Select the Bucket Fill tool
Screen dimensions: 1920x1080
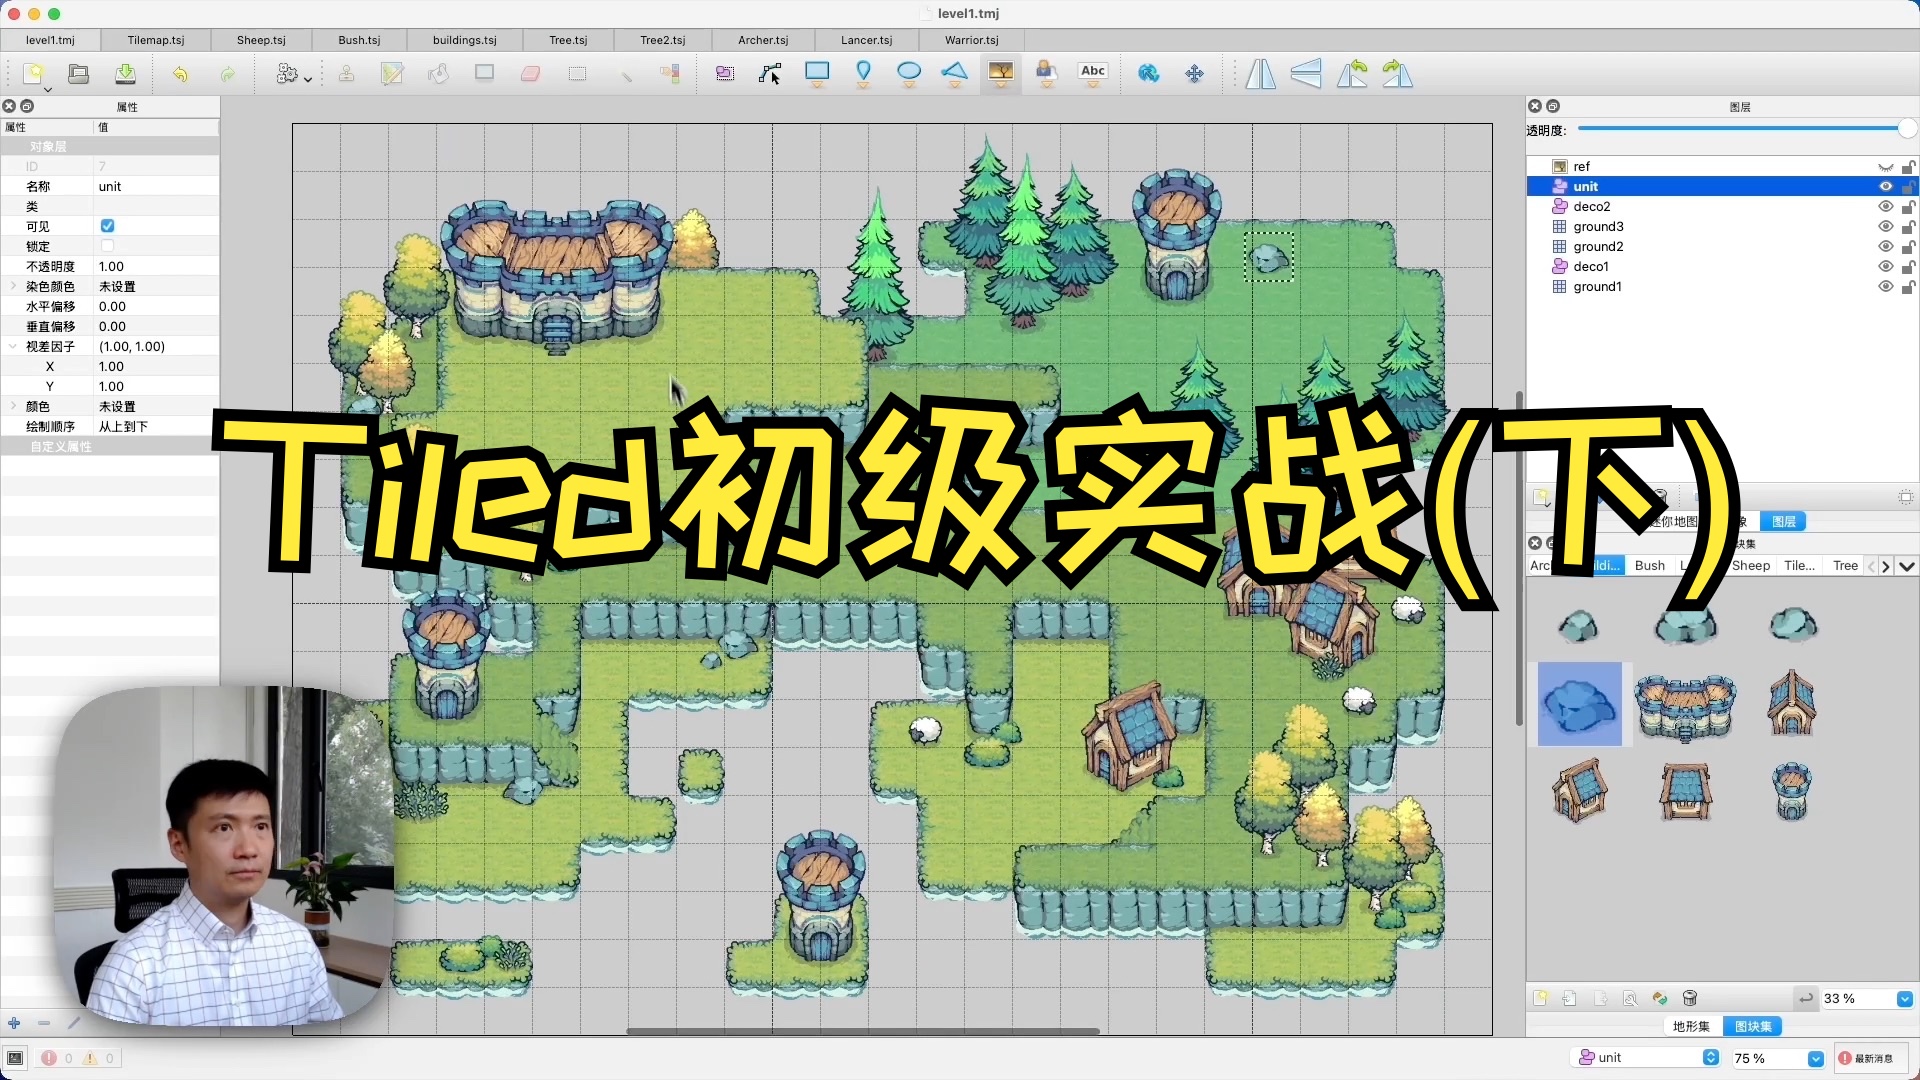(x=438, y=73)
